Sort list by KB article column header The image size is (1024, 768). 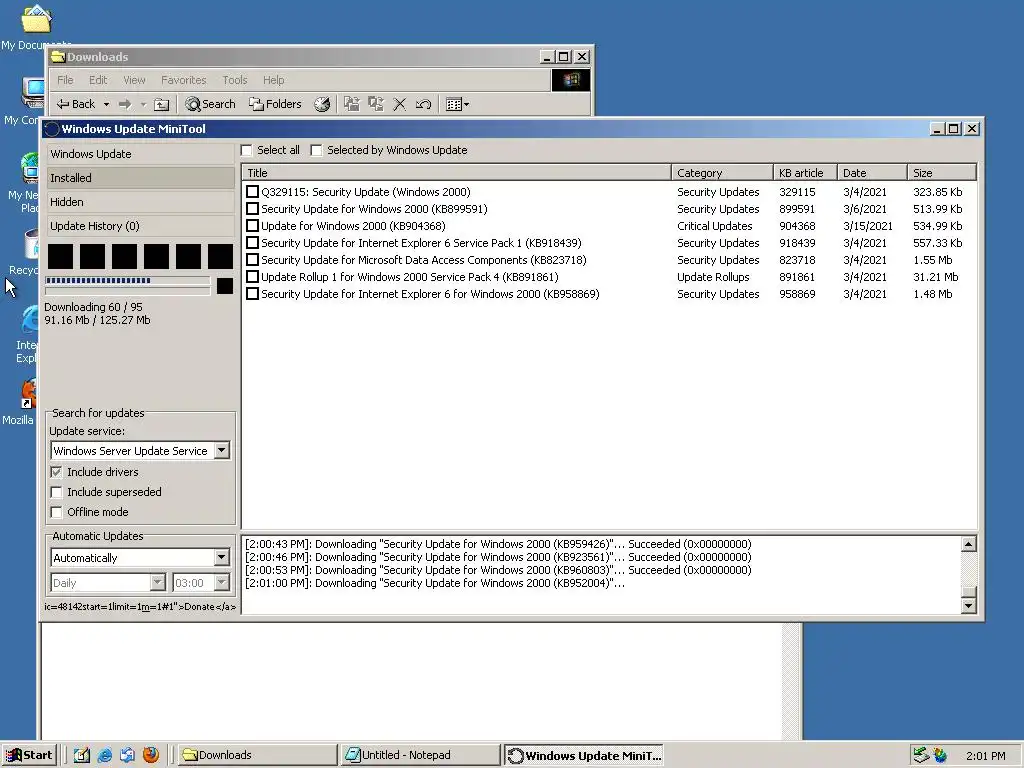click(805, 172)
